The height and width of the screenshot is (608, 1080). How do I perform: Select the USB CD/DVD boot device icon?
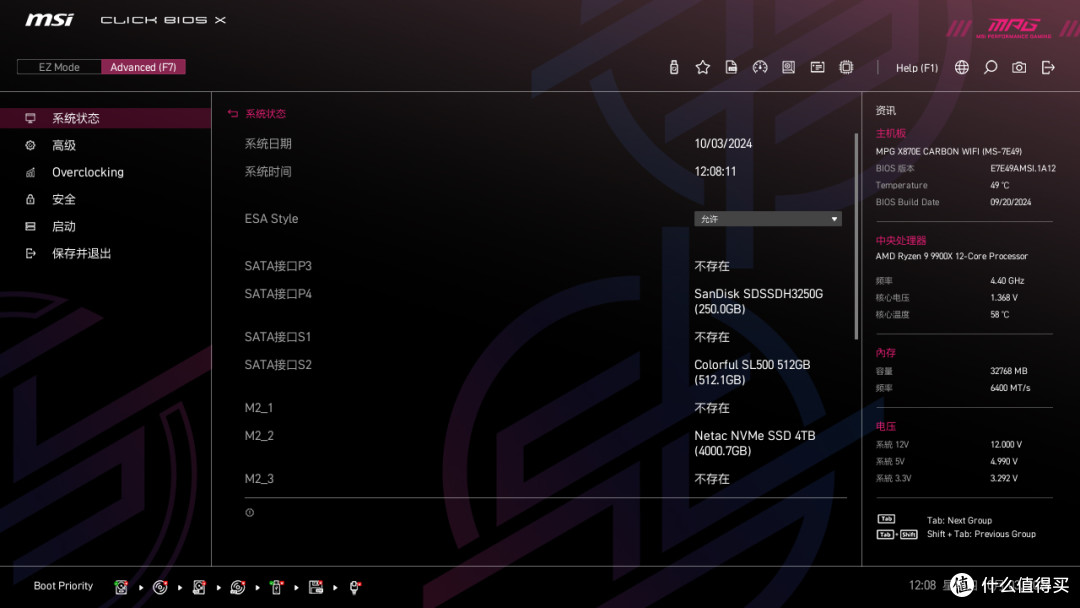click(238, 587)
